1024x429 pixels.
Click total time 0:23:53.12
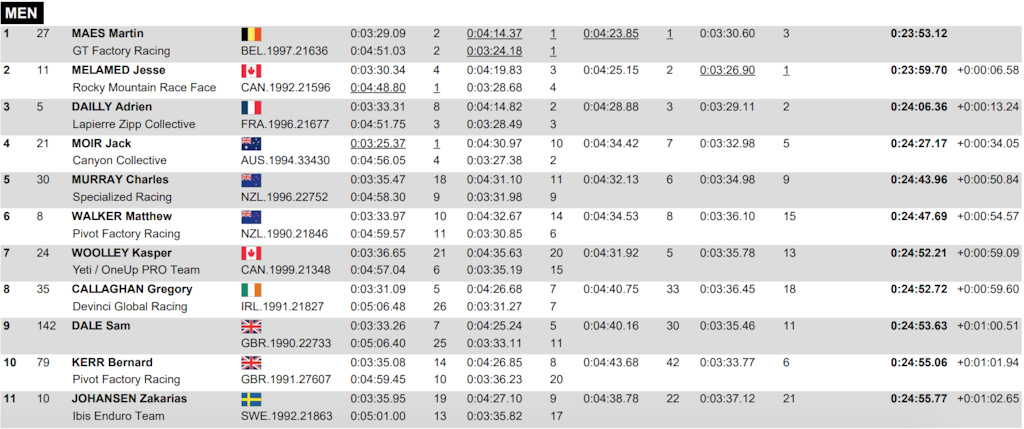(919, 33)
